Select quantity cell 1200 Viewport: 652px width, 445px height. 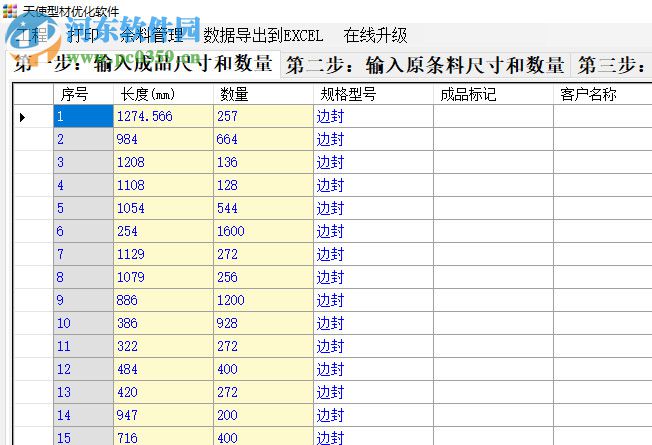pos(263,300)
